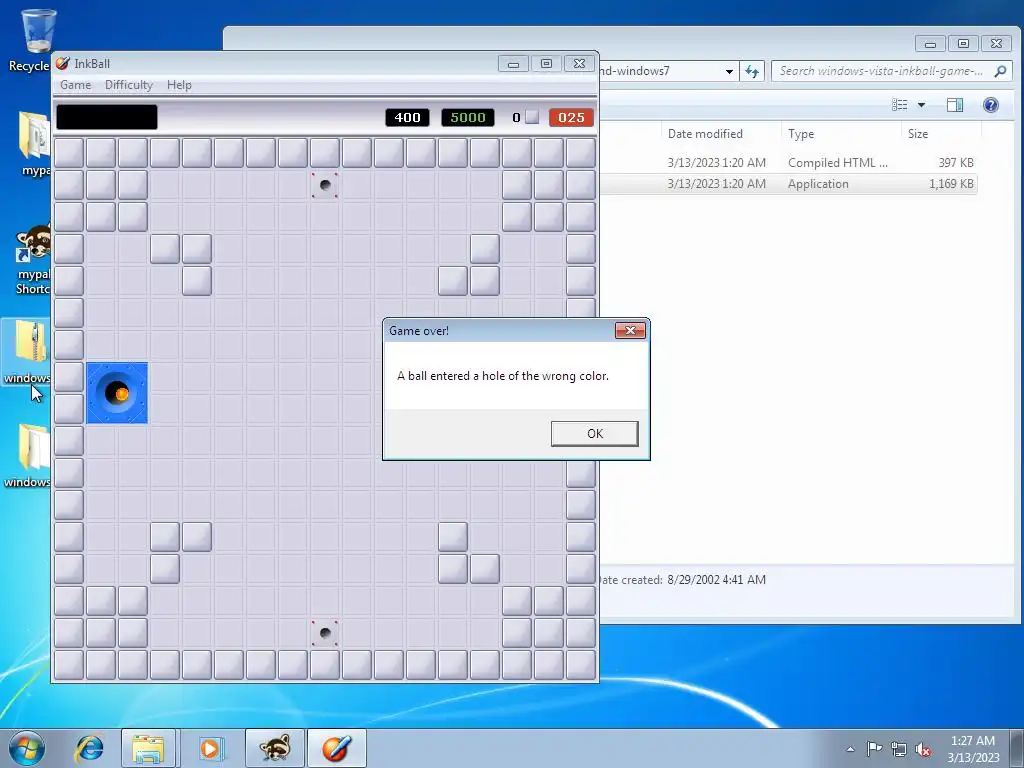Click the Explorer refresh button

pyautogui.click(x=752, y=71)
